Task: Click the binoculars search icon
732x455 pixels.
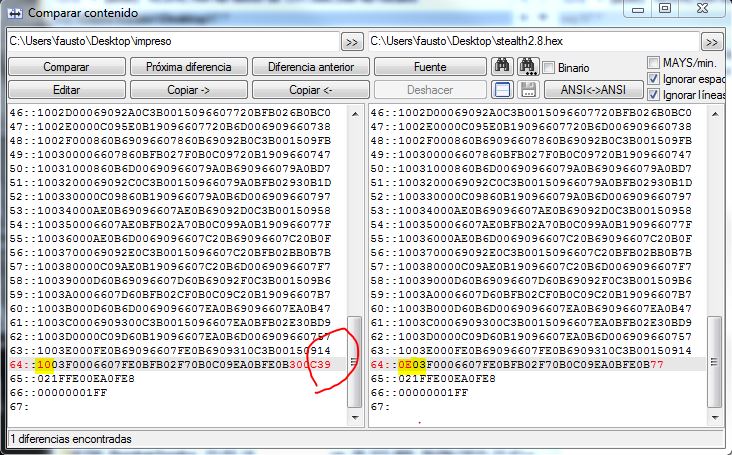Action: 502,66
